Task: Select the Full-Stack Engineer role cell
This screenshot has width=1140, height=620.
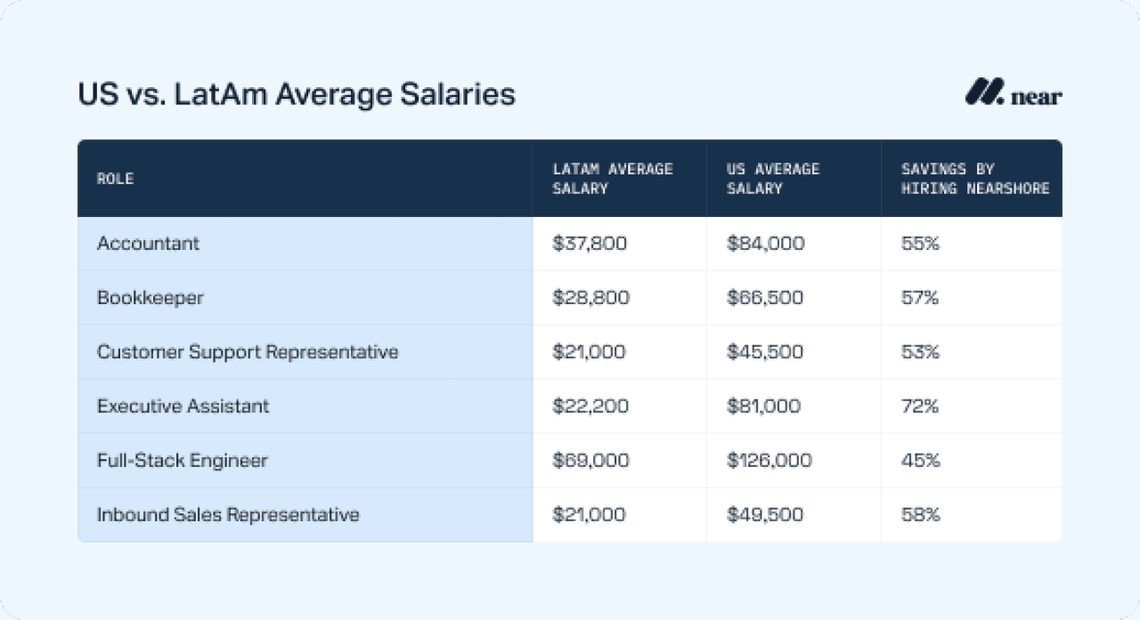Action: [x=183, y=460]
